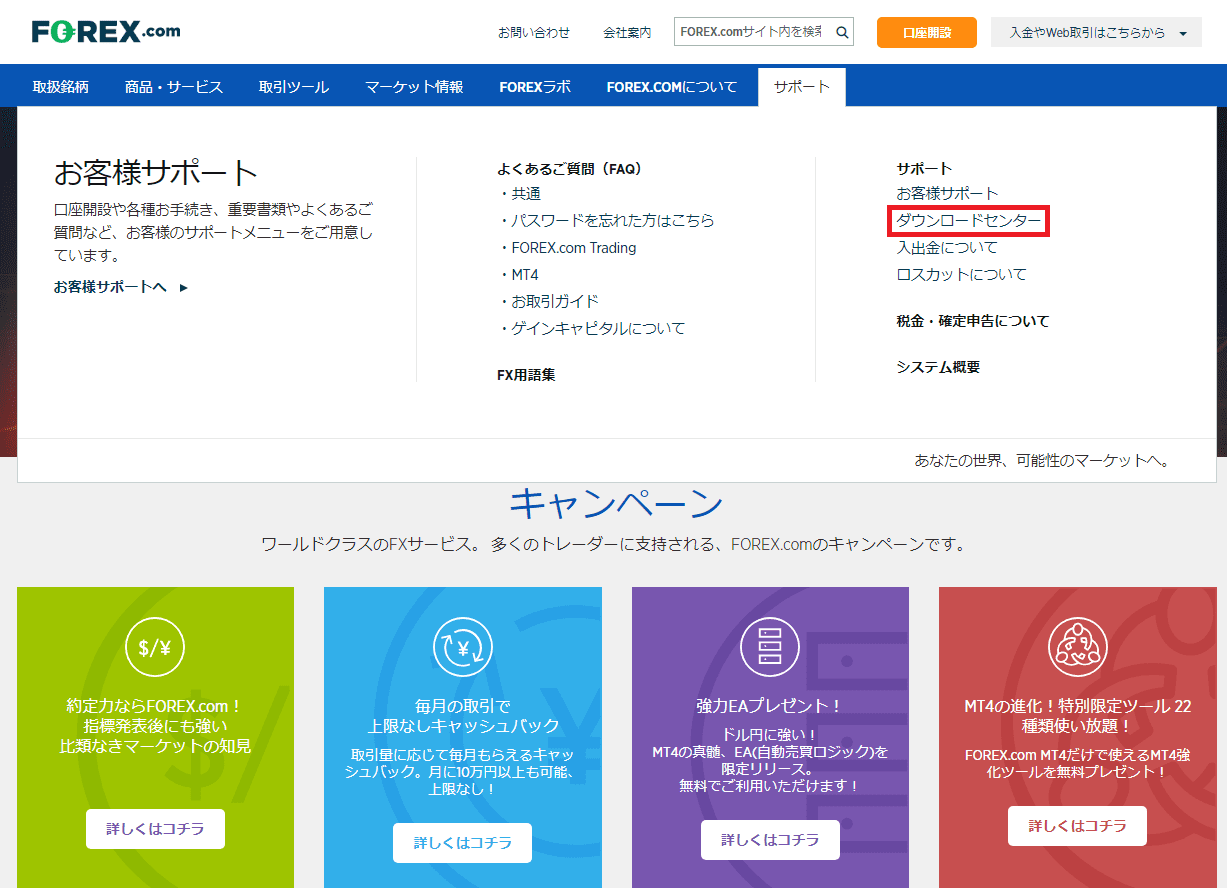The width and height of the screenshot is (1227, 888).
Task: Click arrow next to お客様サポートへ
Action: pyautogui.click(x=183, y=288)
